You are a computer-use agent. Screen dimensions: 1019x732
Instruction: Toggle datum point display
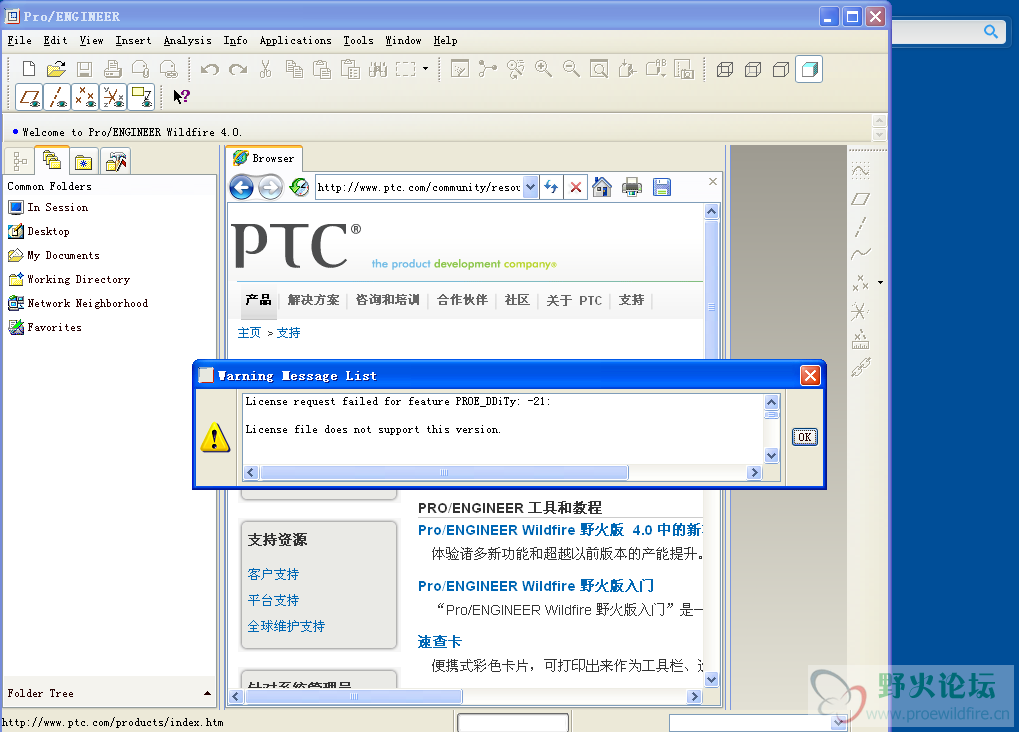coord(85,97)
